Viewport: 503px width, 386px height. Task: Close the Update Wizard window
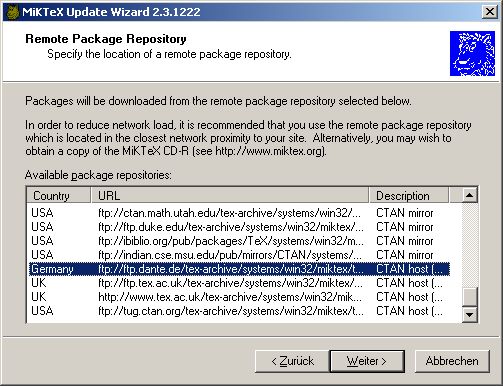coord(490,12)
